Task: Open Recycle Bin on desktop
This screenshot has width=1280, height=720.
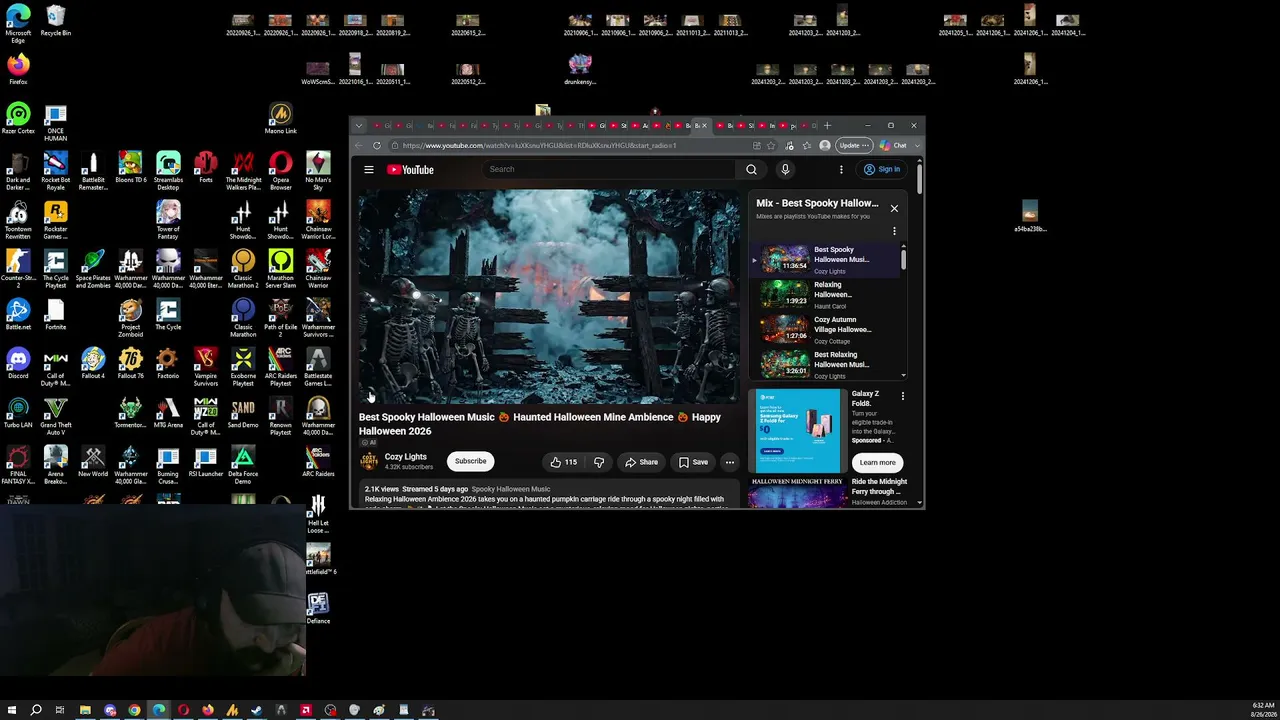Action: click(x=56, y=22)
